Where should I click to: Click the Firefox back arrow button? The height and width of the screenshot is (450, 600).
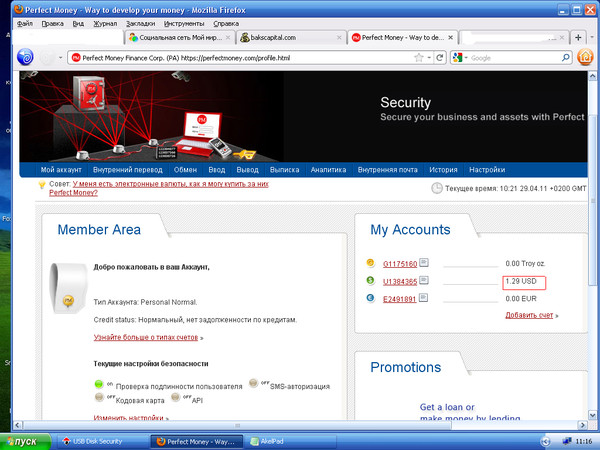pyautogui.click(x=25, y=57)
